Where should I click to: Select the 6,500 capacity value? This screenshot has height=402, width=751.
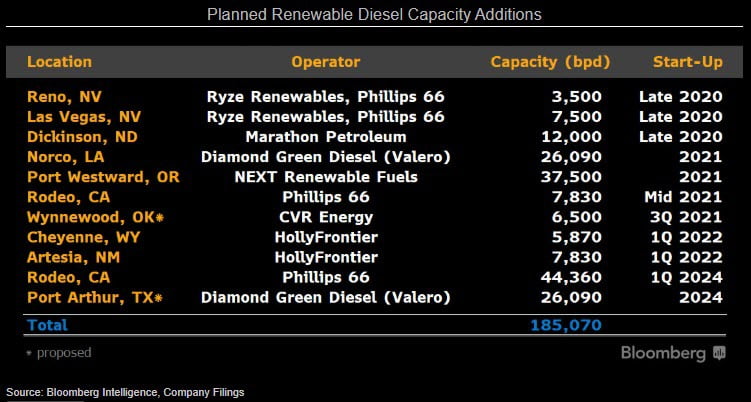click(x=575, y=218)
